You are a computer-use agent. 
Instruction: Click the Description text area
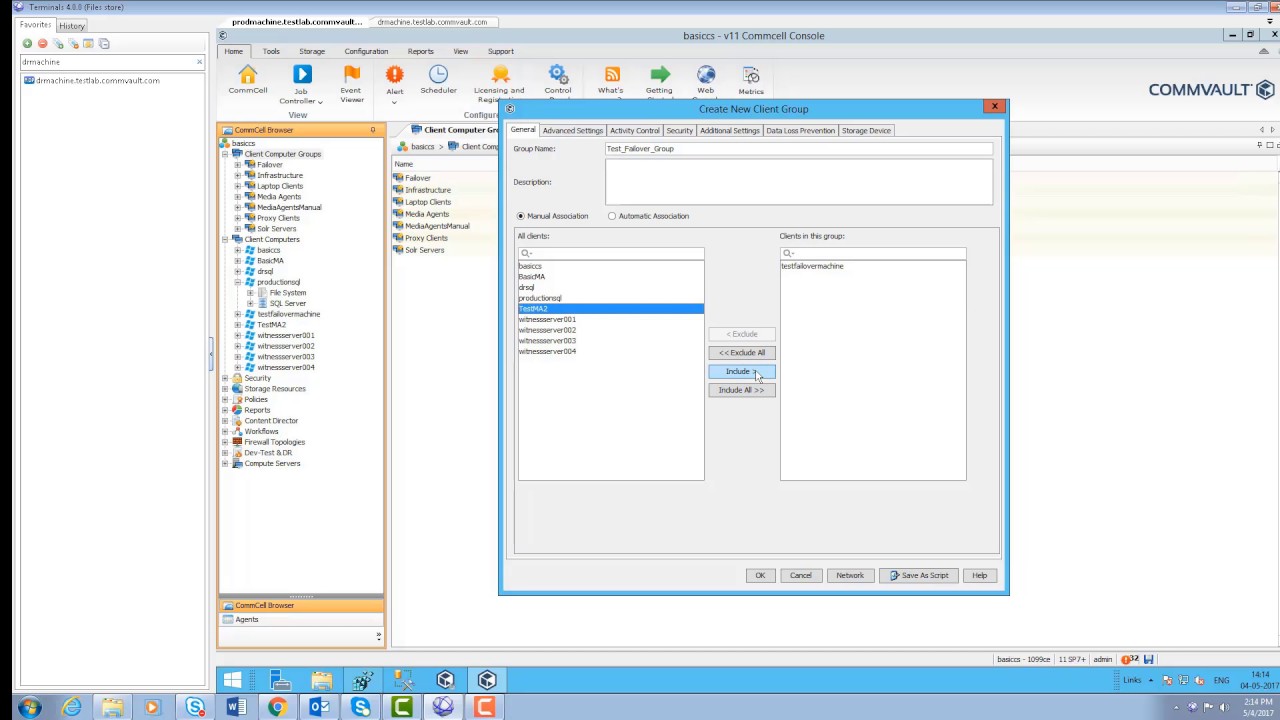(799, 182)
